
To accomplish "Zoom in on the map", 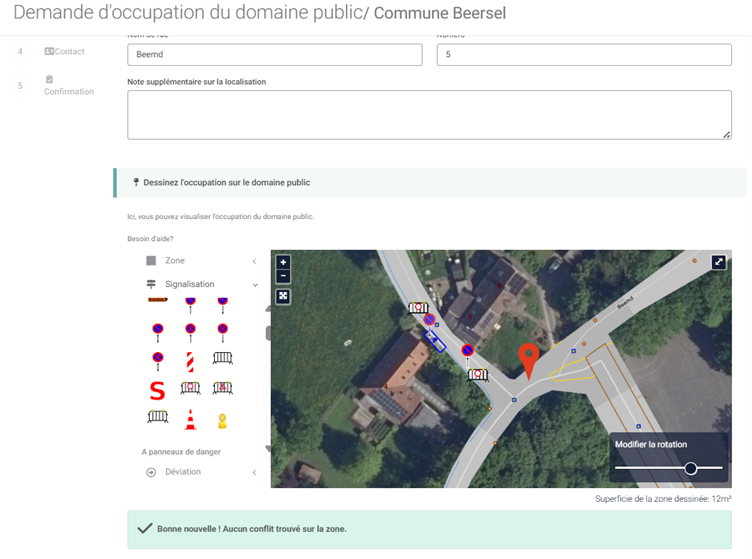I will click(283, 262).
